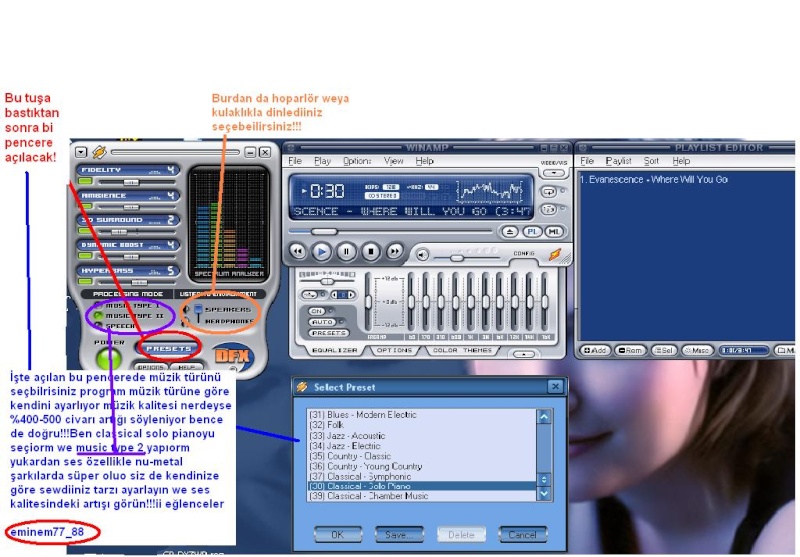Toggle the 3D Surround green enable button

pos(85,231)
